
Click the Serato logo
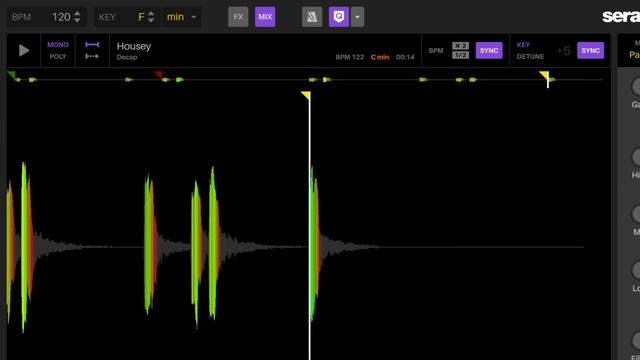click(621, 16)
